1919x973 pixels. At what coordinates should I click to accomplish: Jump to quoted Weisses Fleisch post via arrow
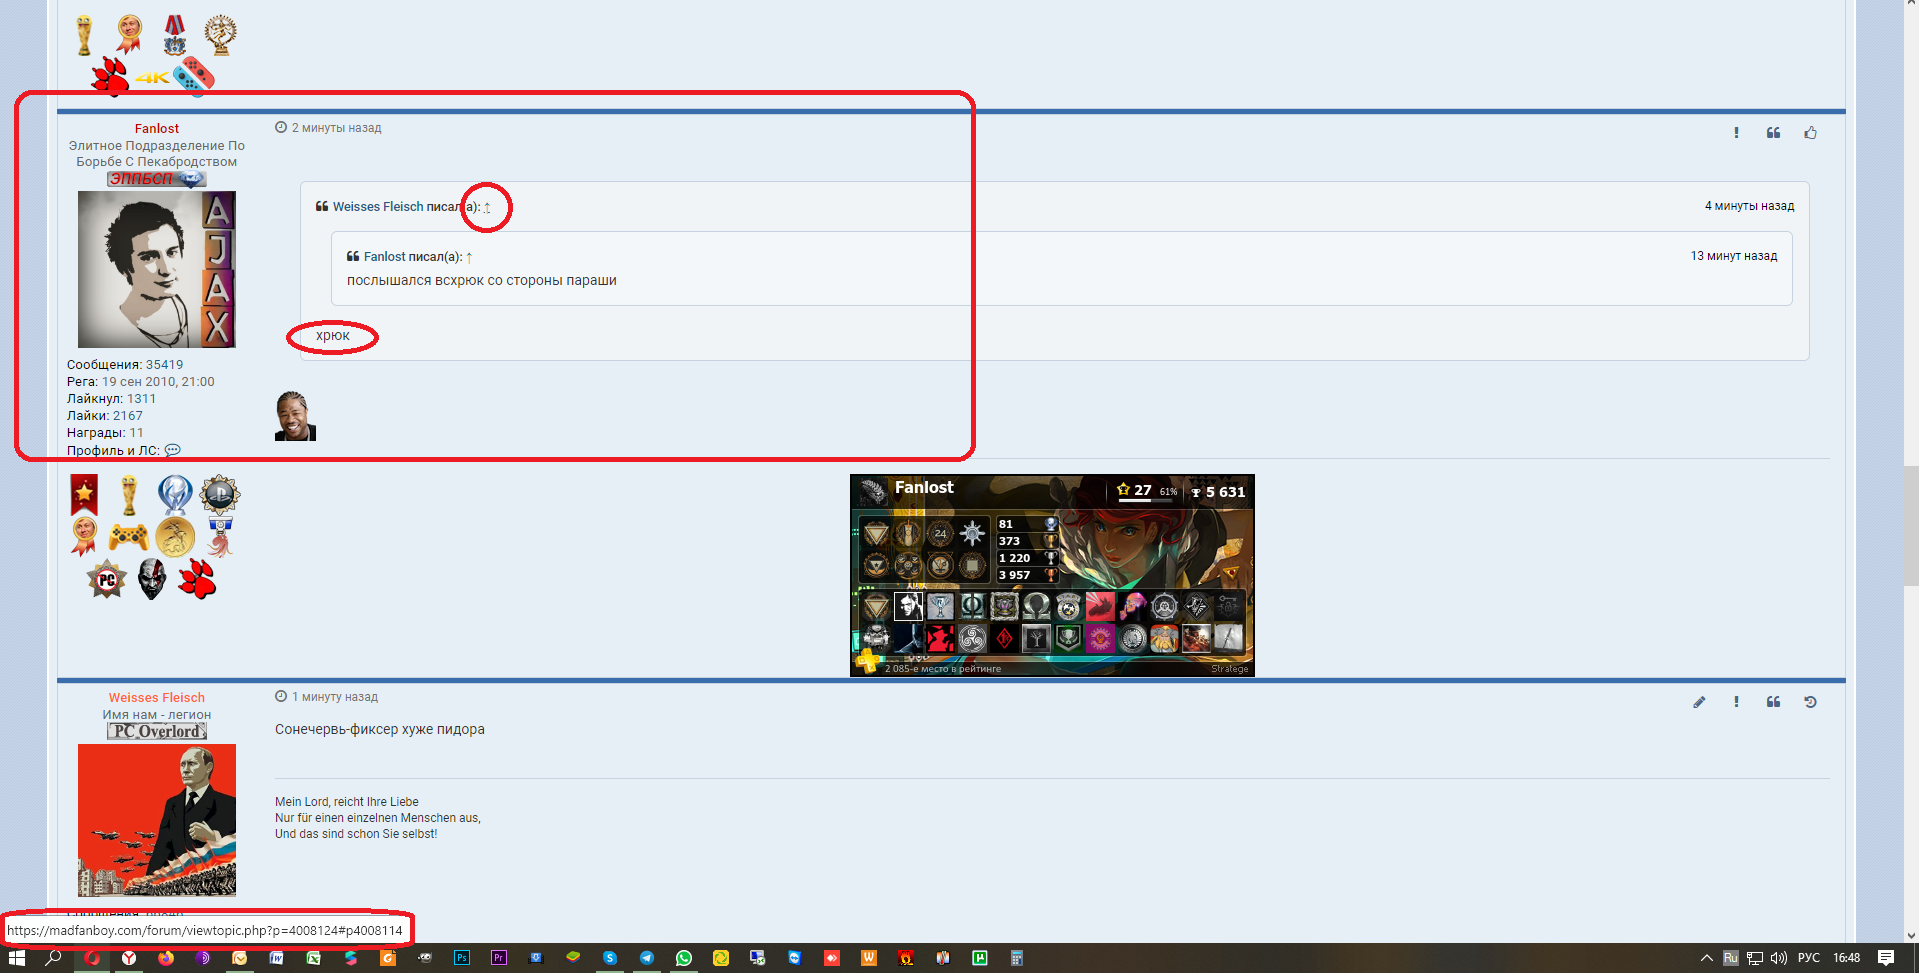click(487, 208)
